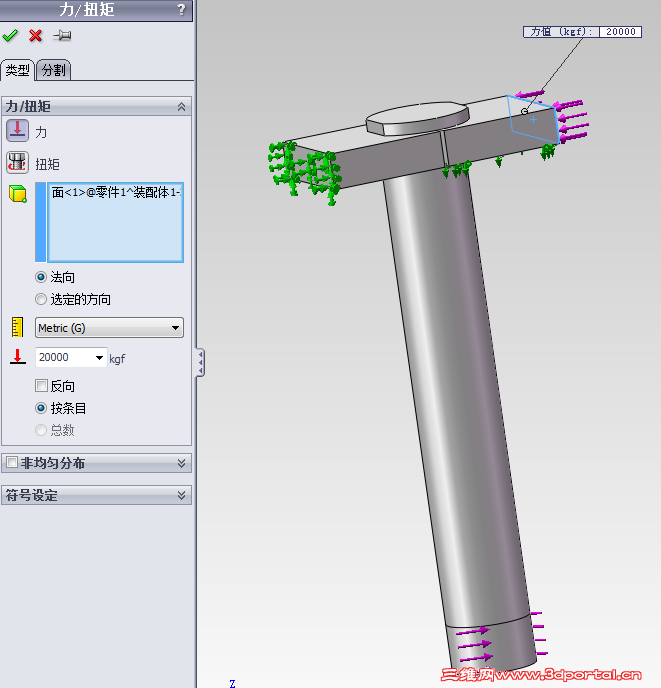Click the 力 label text
Screen dimensions: 661x688
(41, 132)
